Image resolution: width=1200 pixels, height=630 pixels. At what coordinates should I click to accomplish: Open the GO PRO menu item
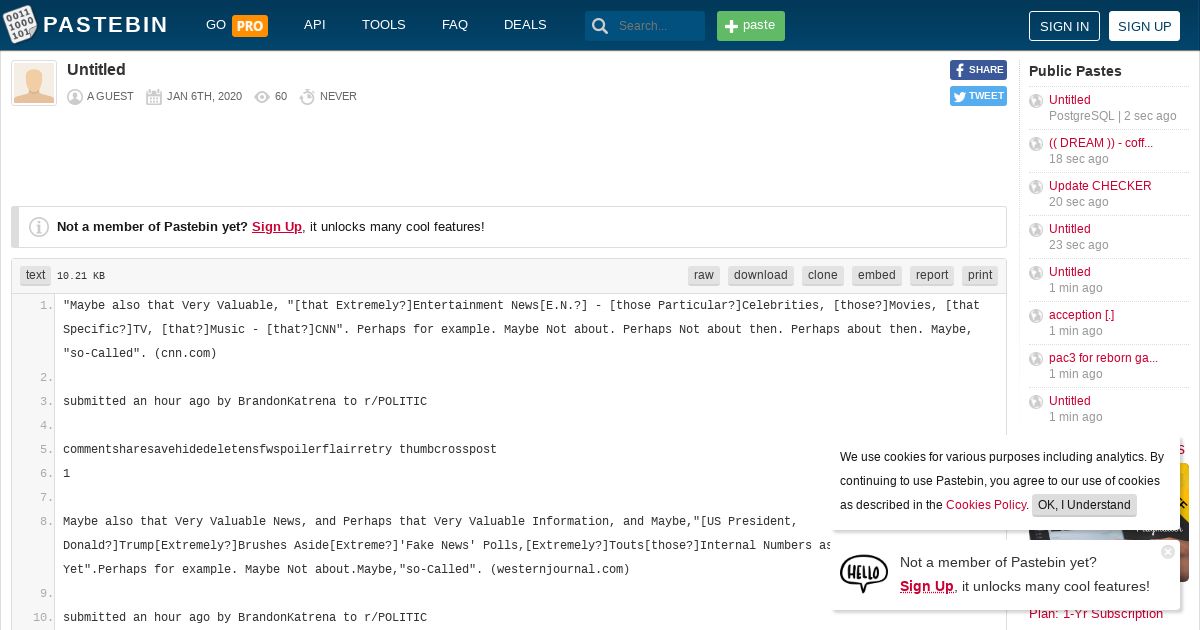click(237, 25)
